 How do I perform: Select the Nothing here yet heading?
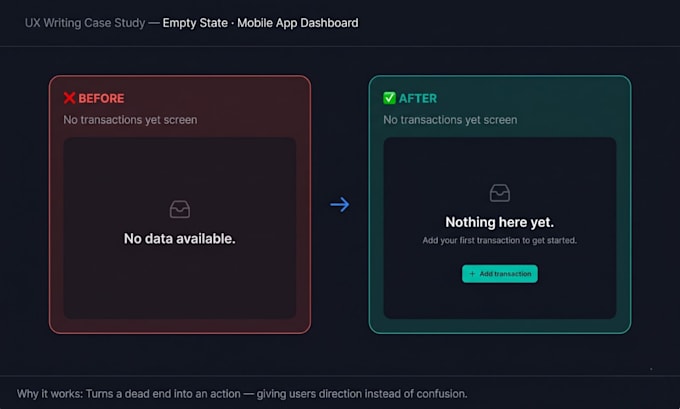pos(500,222)
